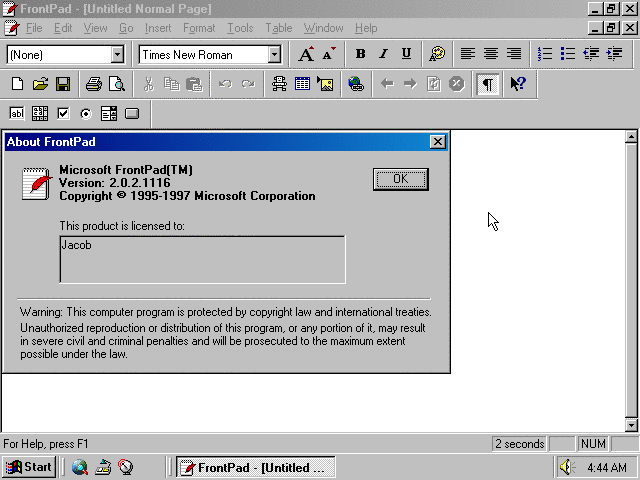This screenshot has width=640, height=480.
Task: Click the scrollbar down arrow
Action: point(631,425)
